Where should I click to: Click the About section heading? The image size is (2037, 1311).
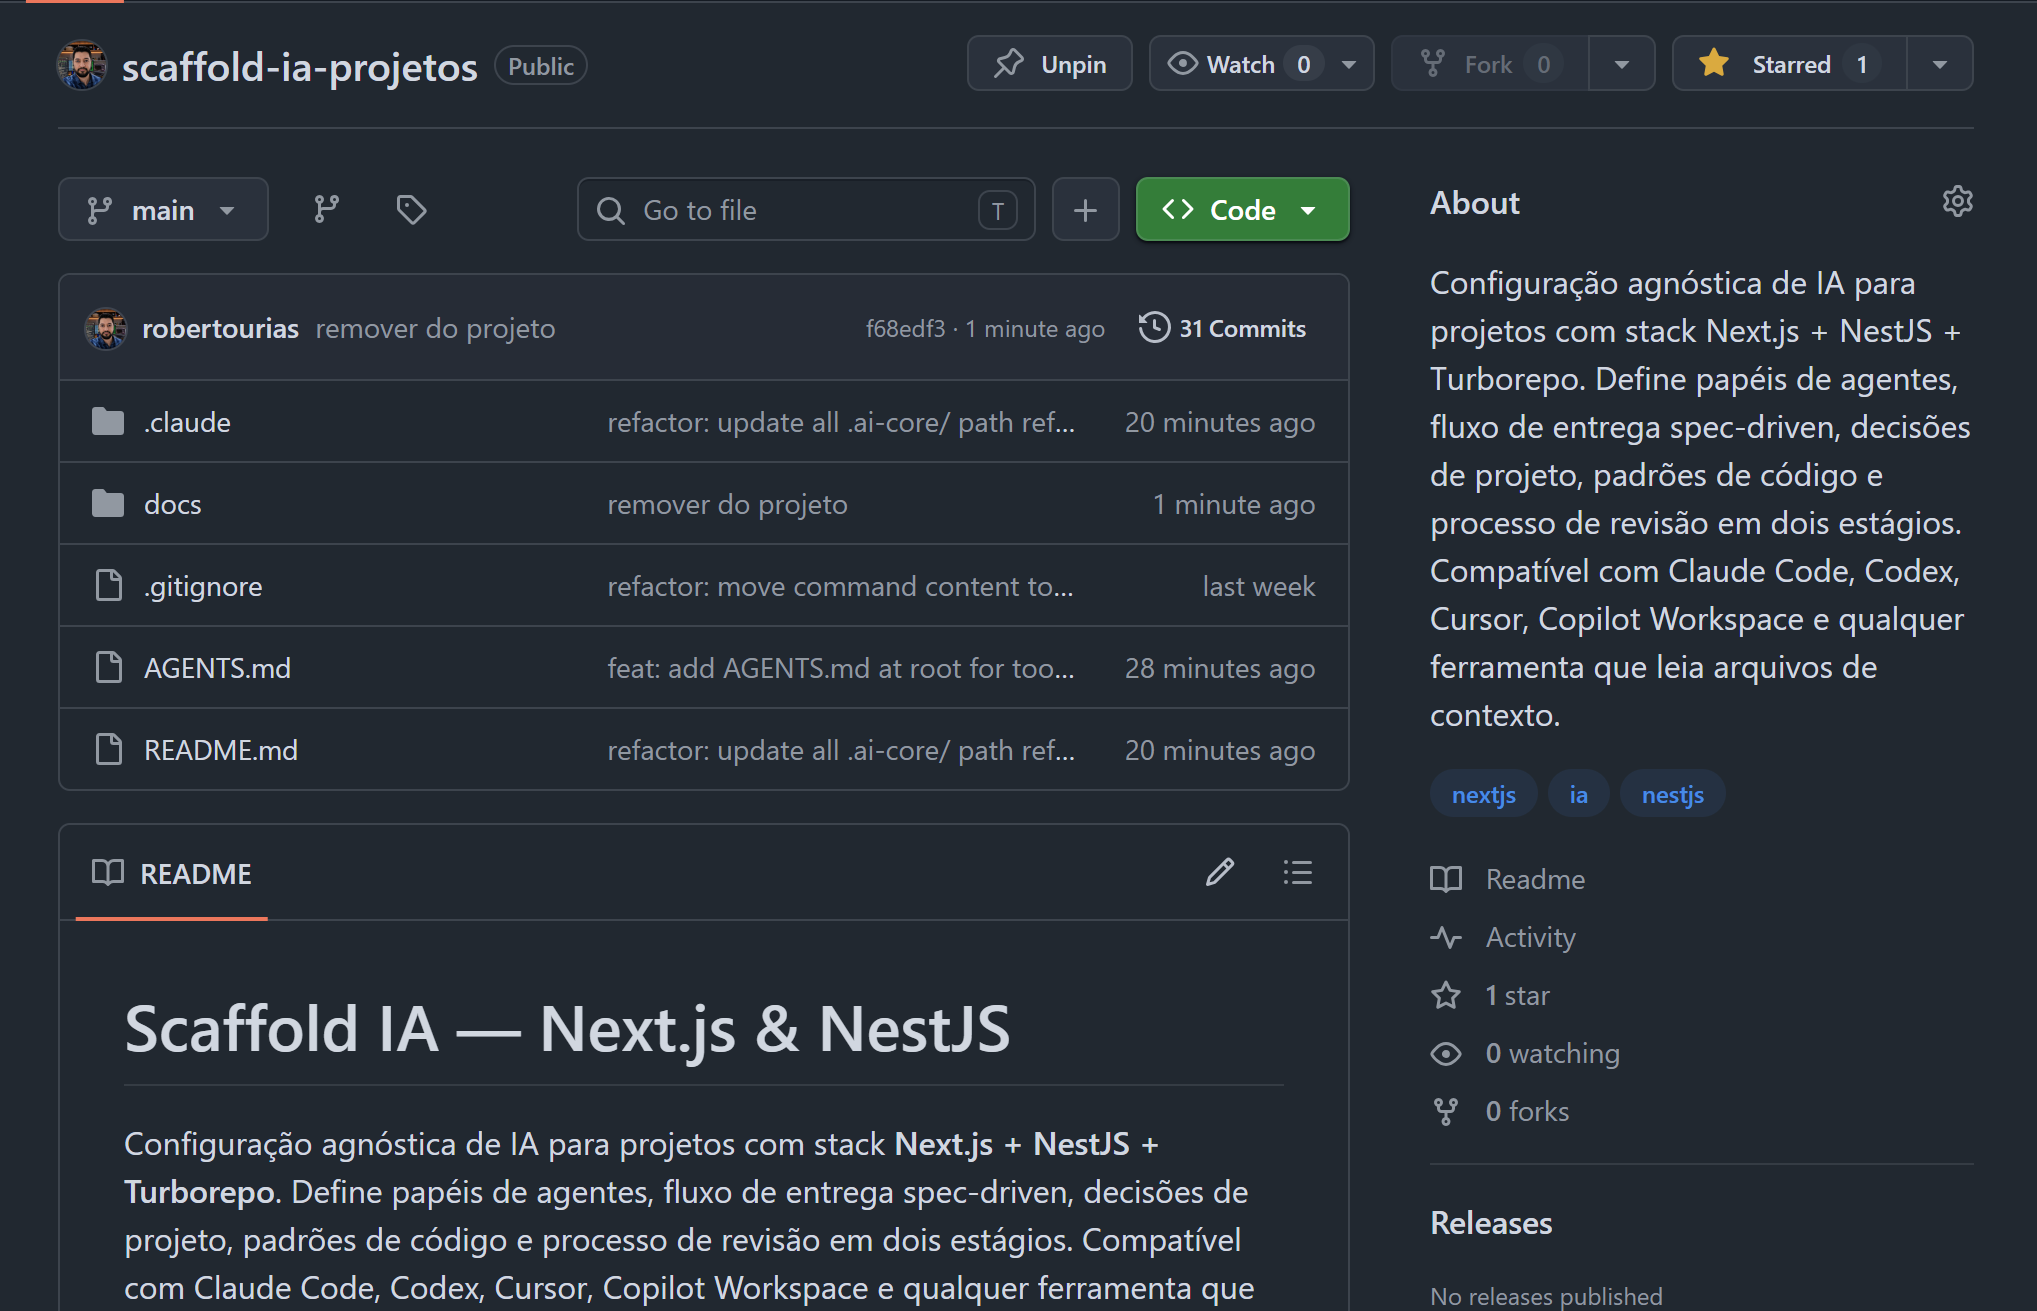[1475, 203]
